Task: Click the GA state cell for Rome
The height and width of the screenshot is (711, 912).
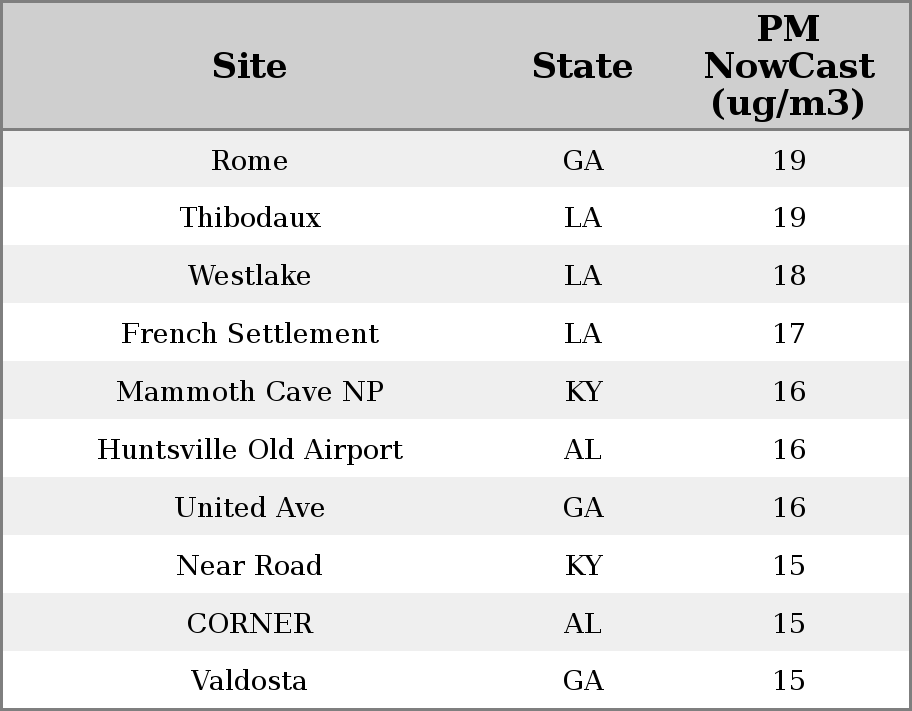Action: [x=583, y=160]
